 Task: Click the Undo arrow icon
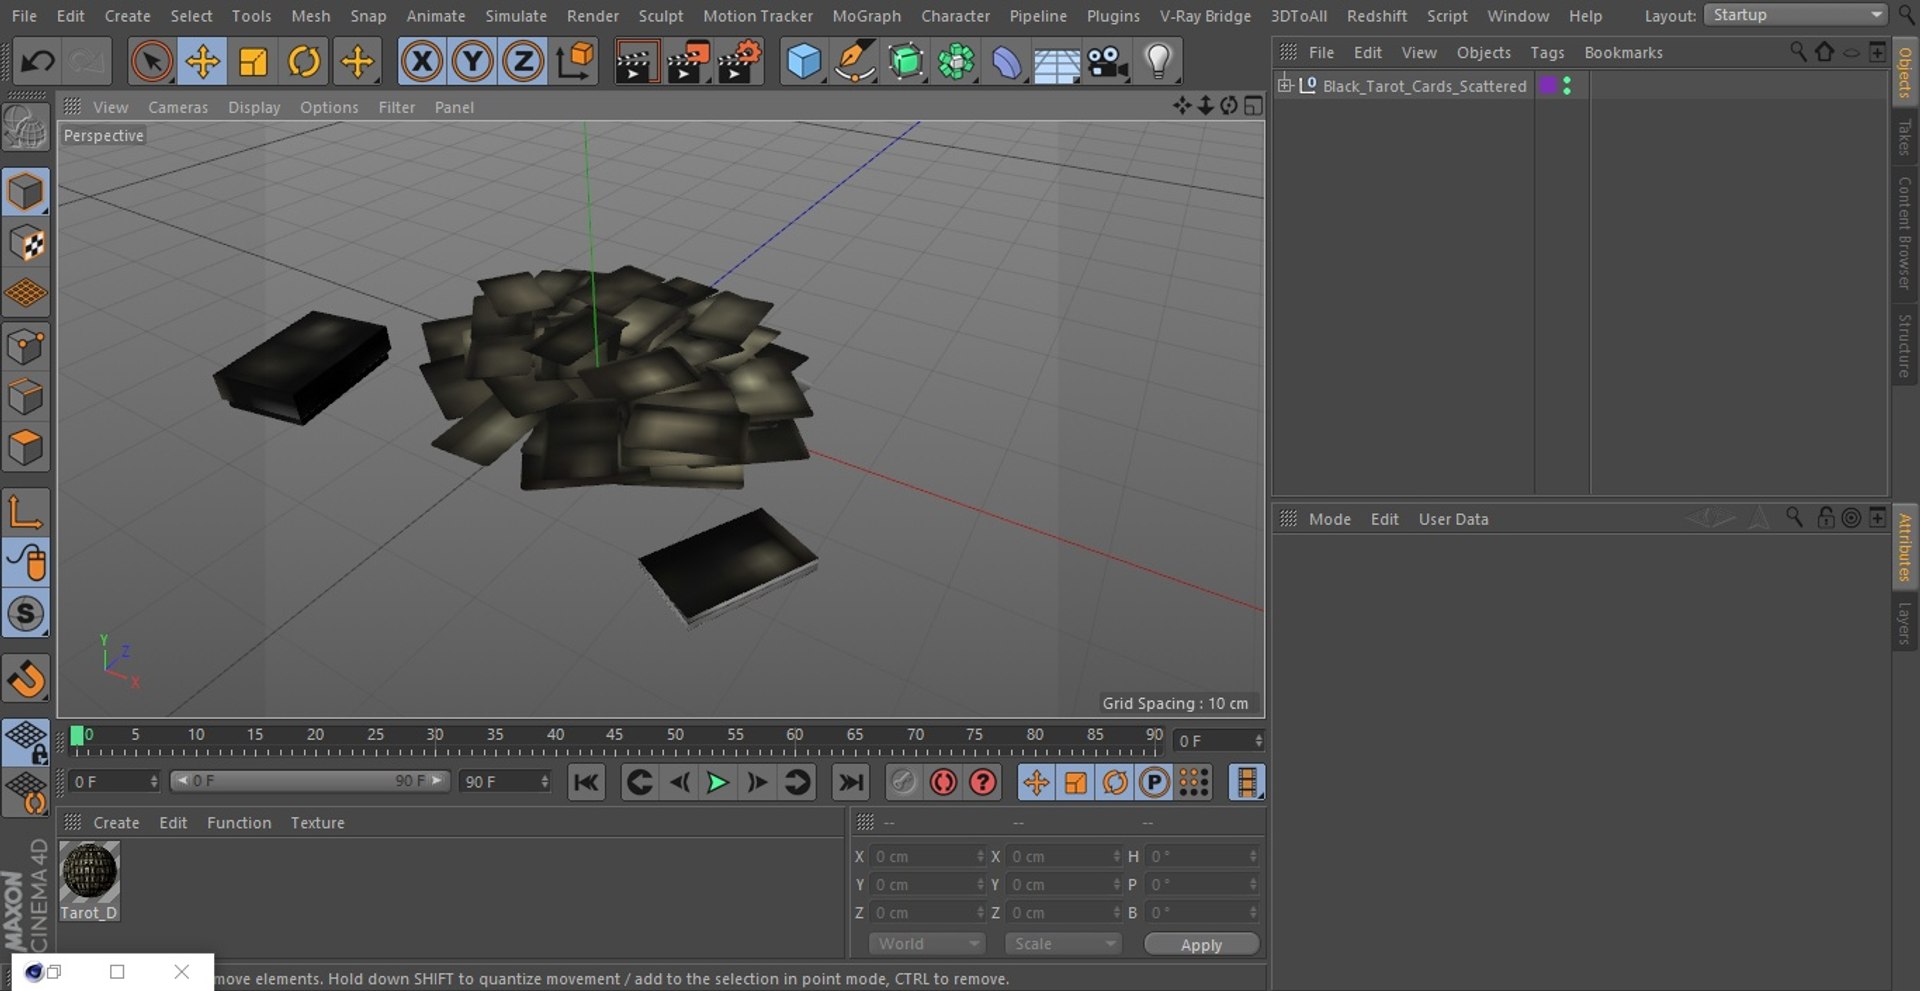(x=38, y=62)
